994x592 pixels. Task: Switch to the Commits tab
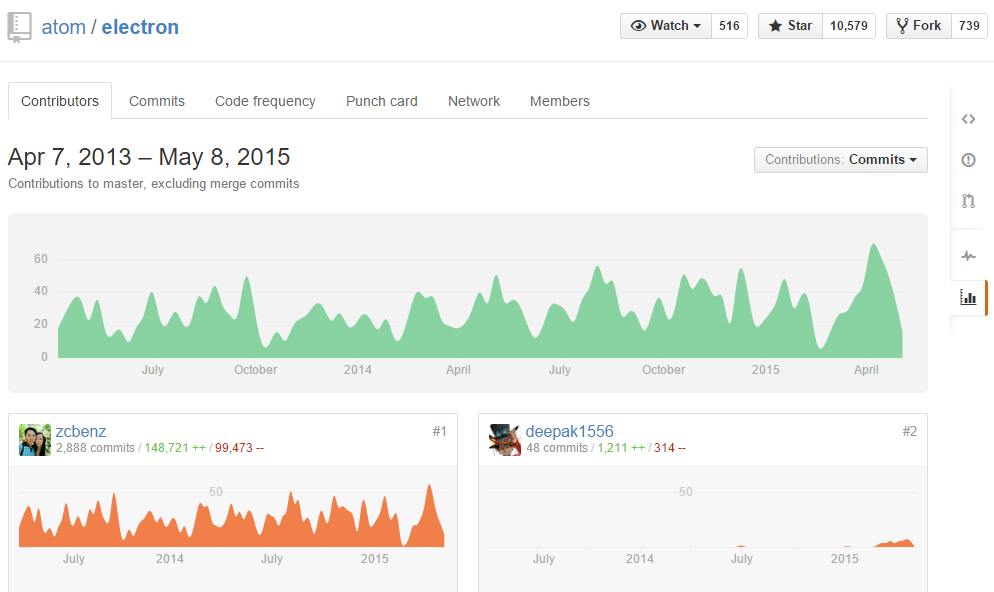157,101
